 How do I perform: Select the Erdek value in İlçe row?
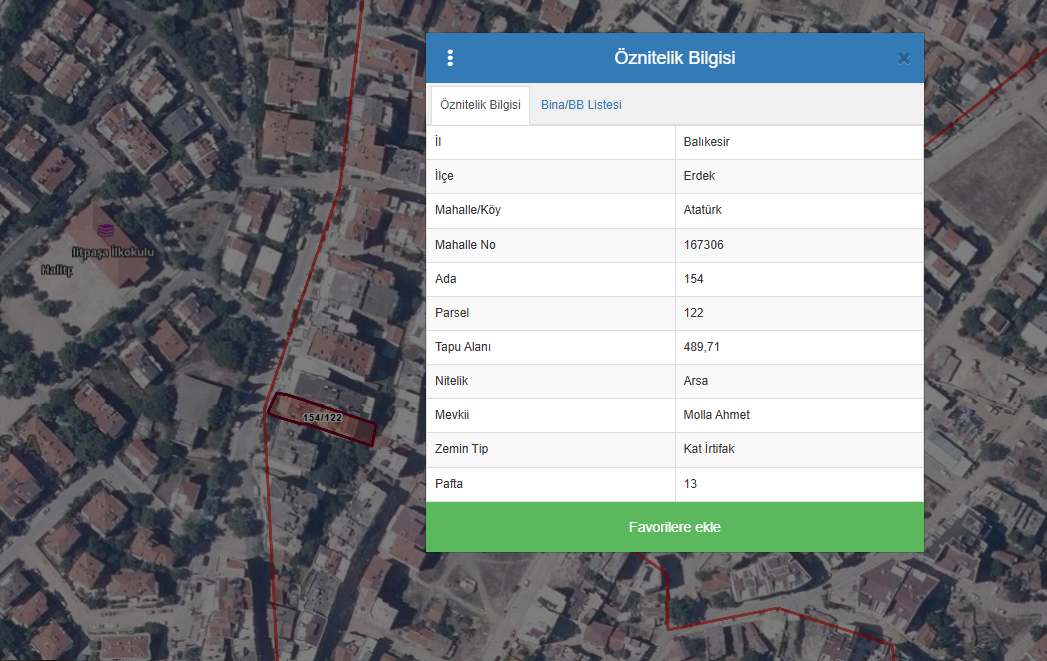tap(699, 176)
